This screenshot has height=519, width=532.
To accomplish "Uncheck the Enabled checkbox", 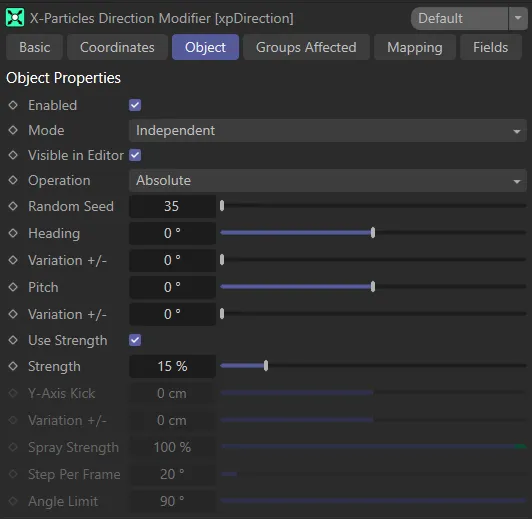I will [135, 105].
